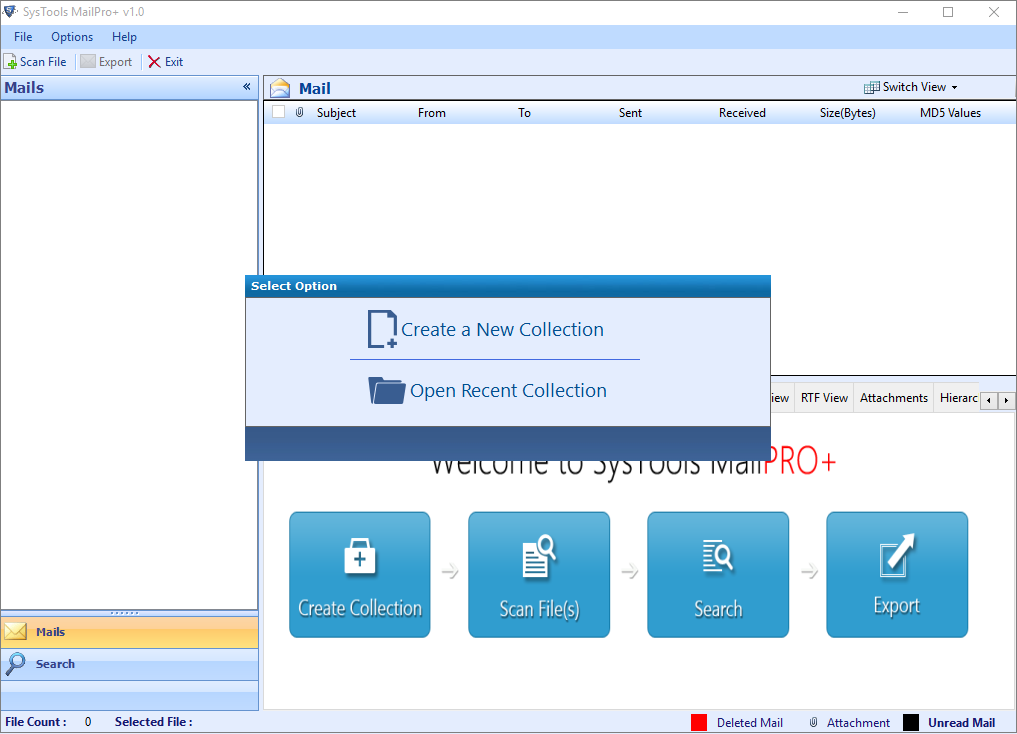Click the attachment paperclip column header
Screen dimensions: 1017x734
point(300,112)
